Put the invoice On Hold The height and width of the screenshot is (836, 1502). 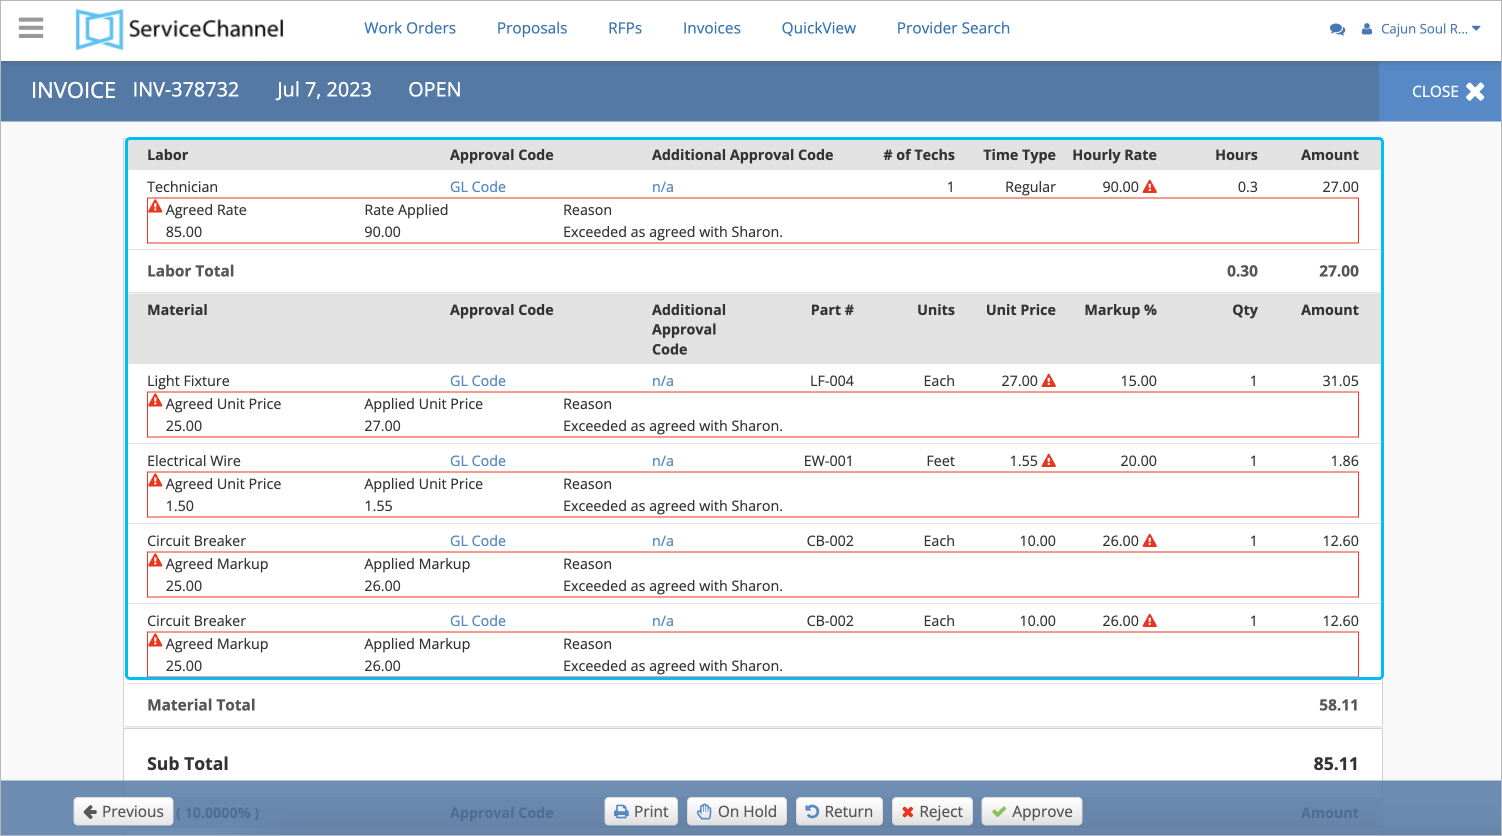click(736, 812)
